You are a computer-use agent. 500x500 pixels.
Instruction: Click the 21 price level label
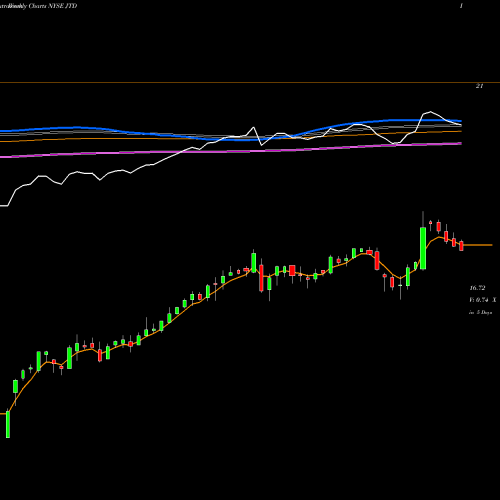(479, 86)
